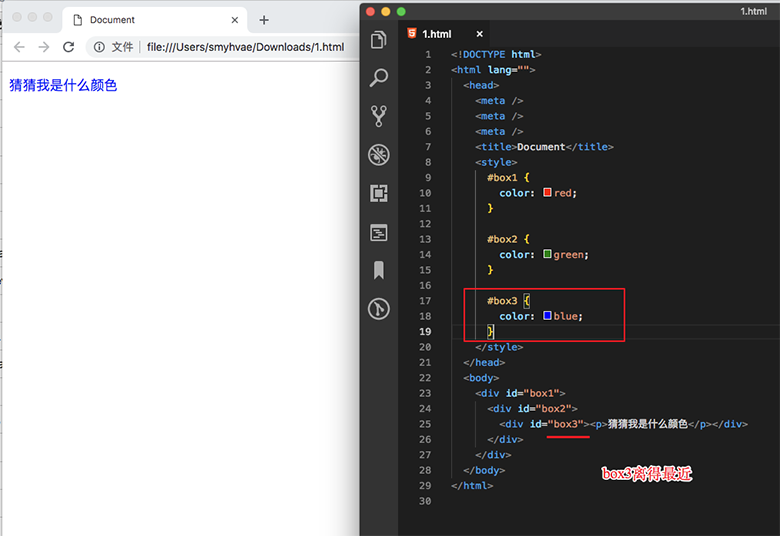Reload the page in the browser
The height and width of the screenshot is (536, 780).
coord(69,47)
